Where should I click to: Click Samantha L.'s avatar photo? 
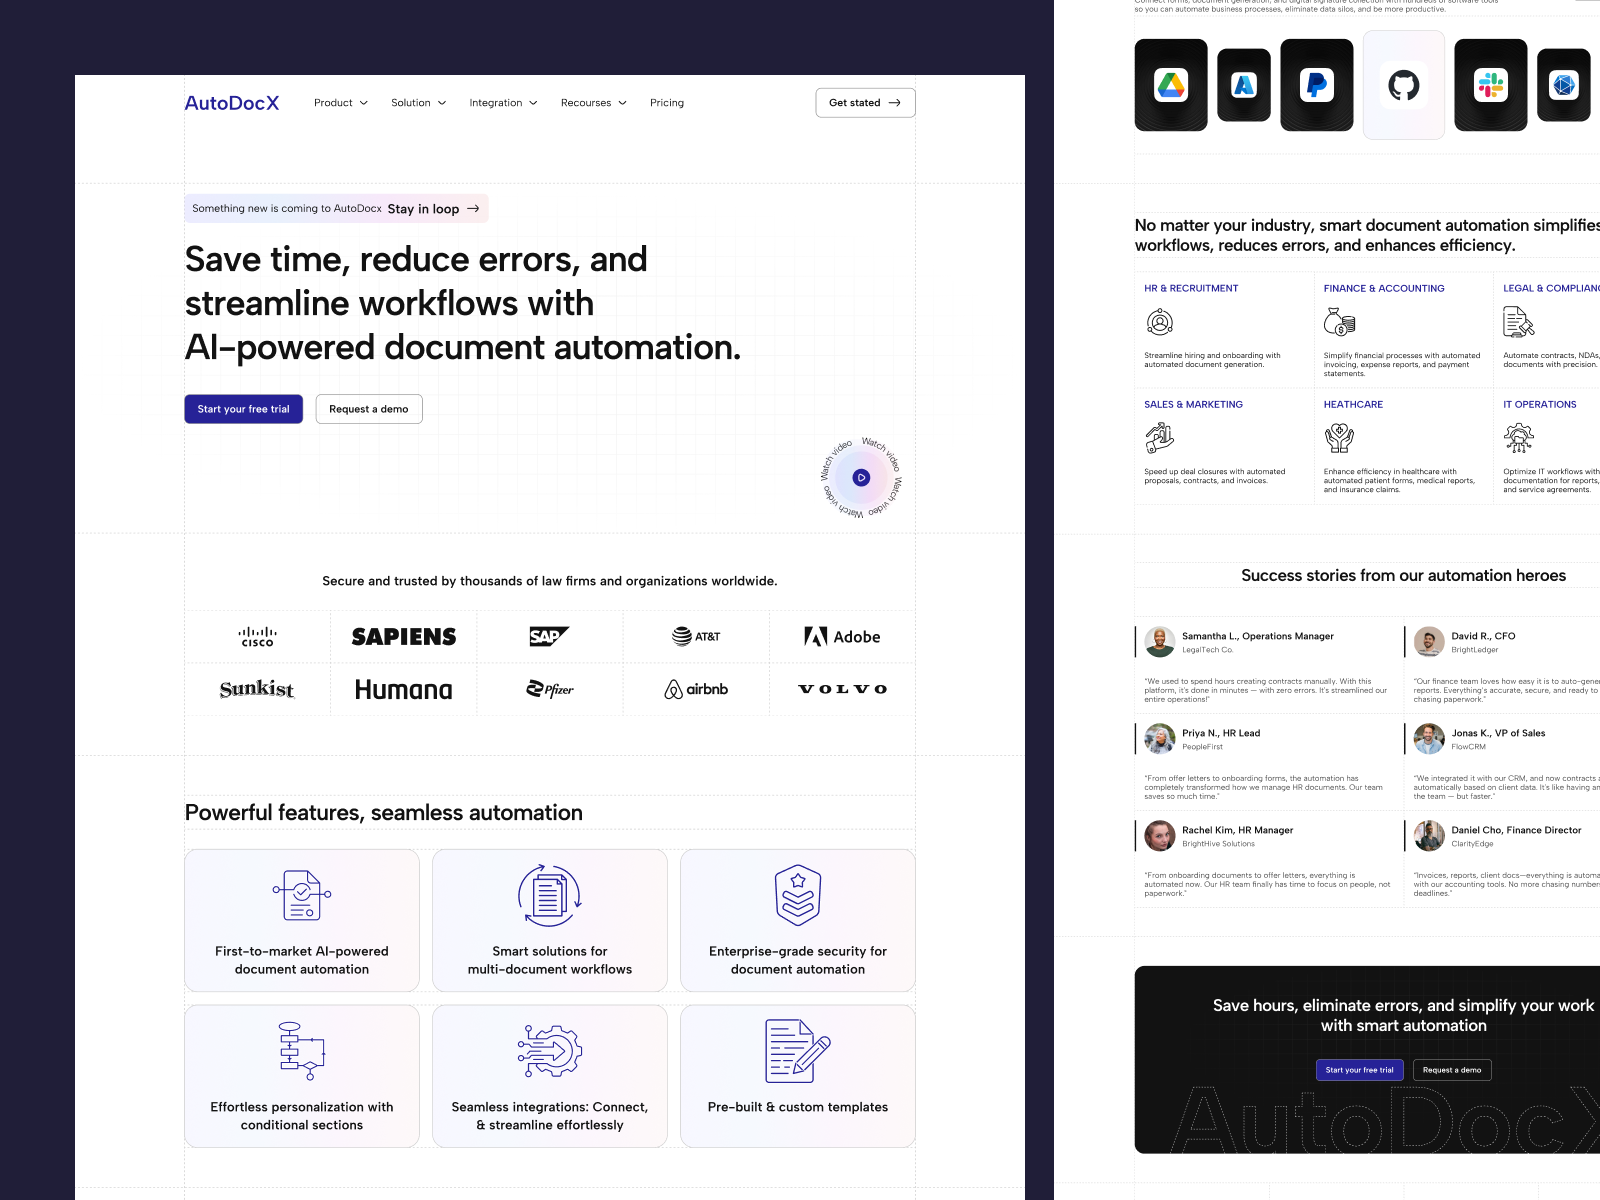point(1160,642)
